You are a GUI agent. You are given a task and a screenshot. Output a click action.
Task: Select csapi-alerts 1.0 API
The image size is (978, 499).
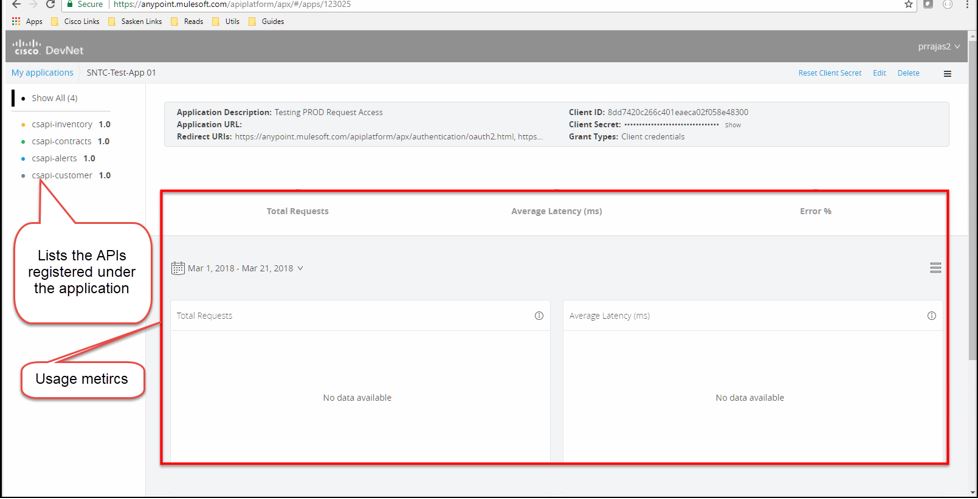click(63, 158)
